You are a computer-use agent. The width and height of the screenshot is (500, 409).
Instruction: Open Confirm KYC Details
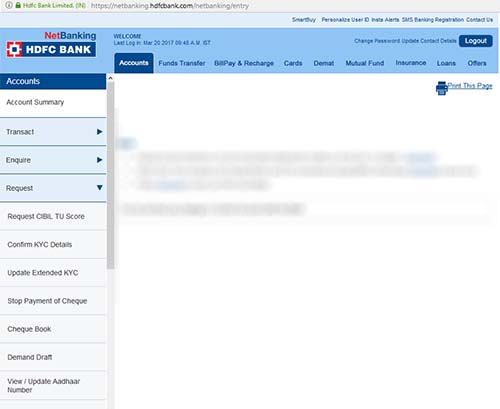[x=53, y=244]
